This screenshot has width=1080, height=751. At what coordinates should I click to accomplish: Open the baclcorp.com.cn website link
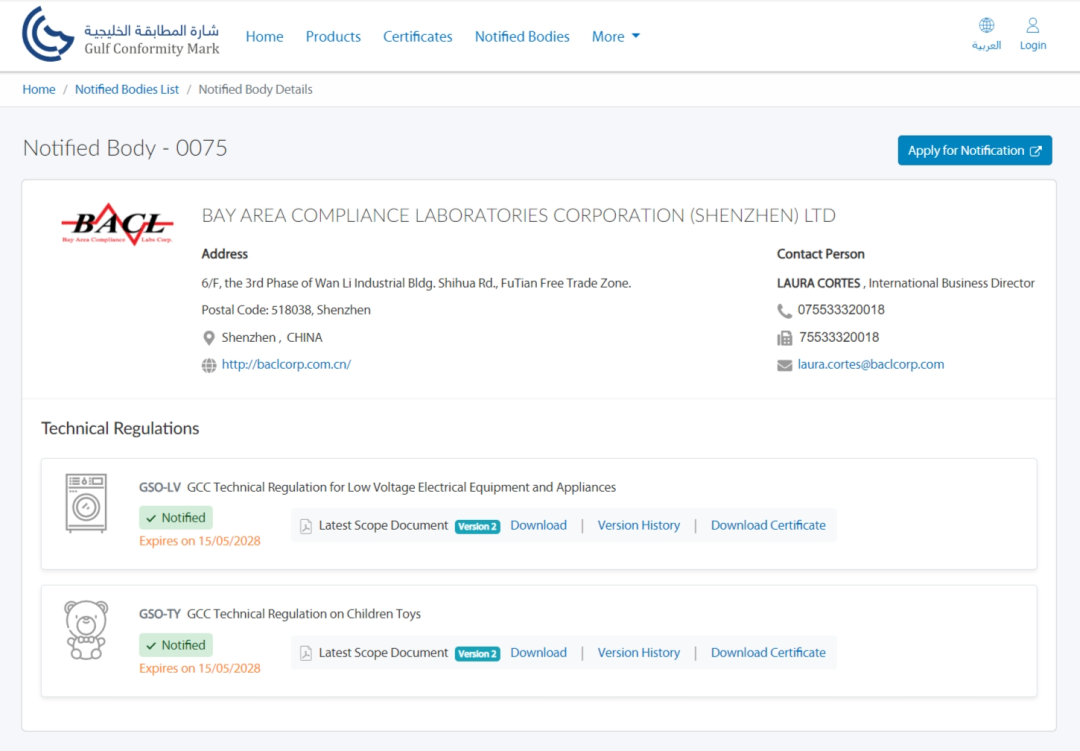click(x=286, y=365)
